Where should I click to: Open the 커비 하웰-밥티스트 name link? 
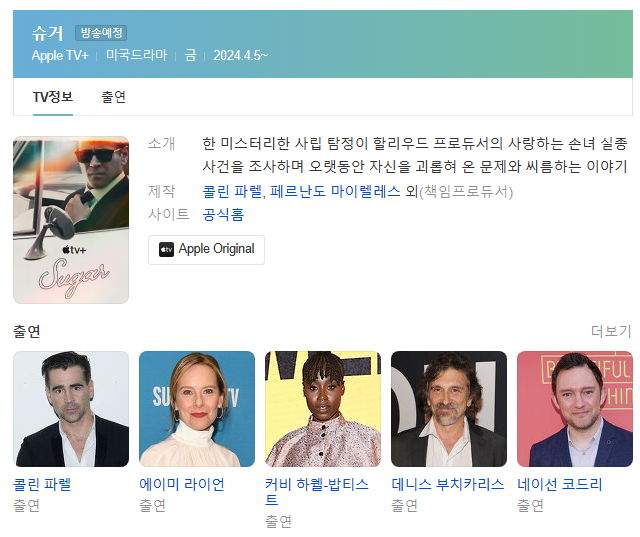tap(316, 491)
